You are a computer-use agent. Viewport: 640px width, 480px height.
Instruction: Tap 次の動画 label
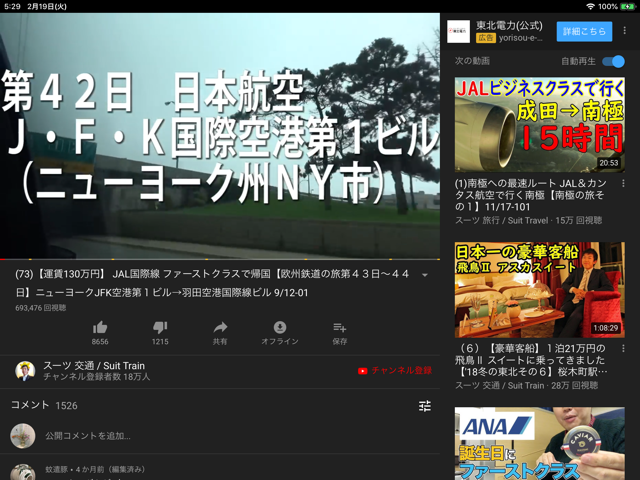[472, 61]
